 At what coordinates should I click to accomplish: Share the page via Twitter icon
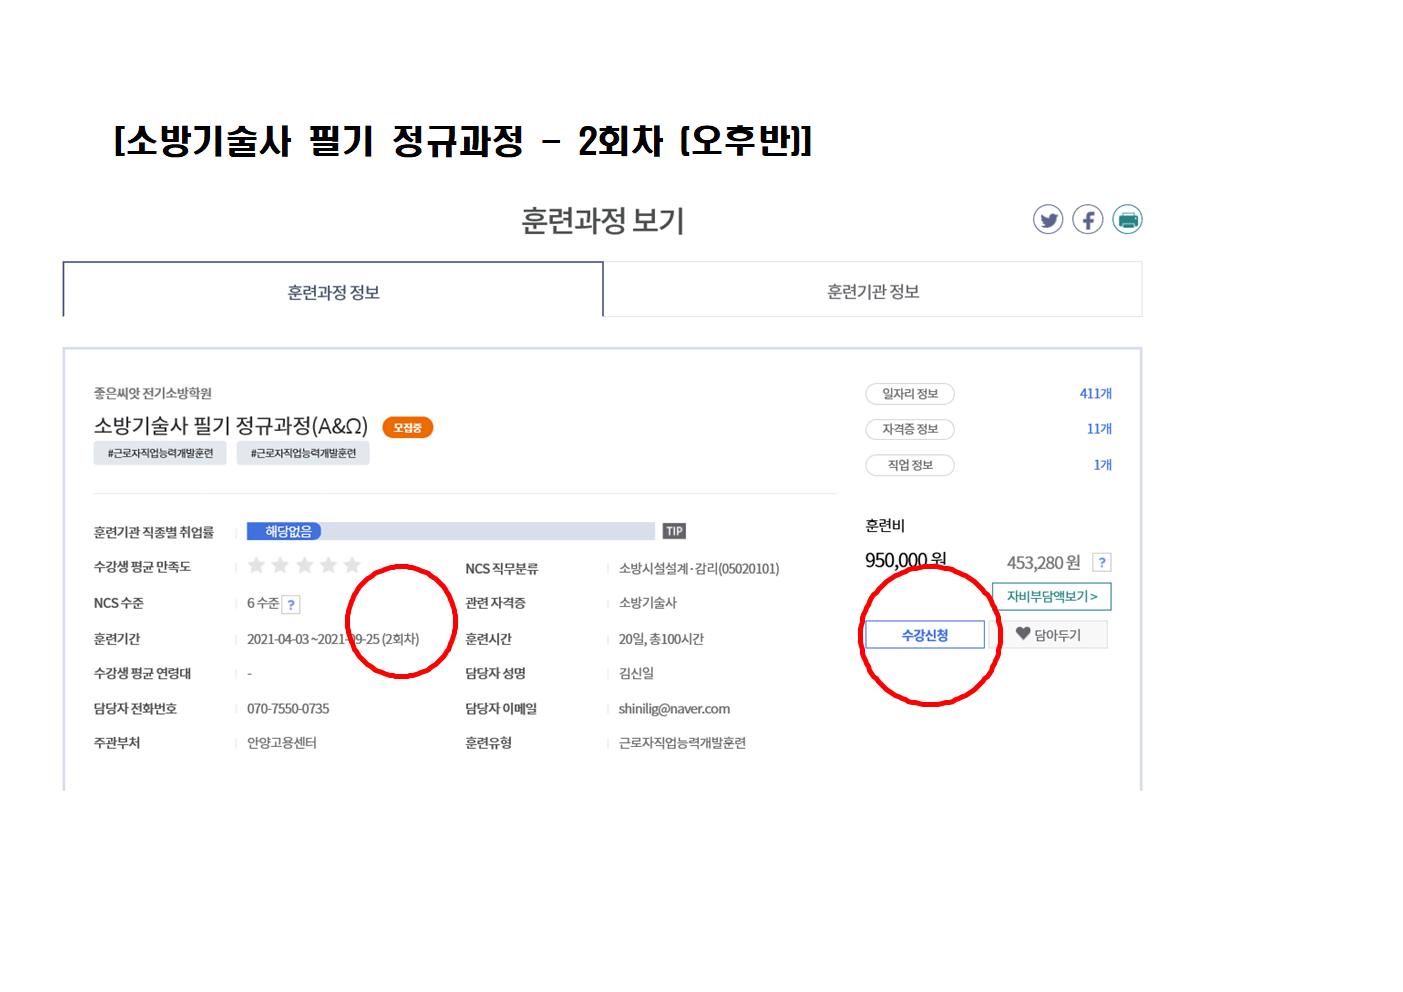point(1048,220)
